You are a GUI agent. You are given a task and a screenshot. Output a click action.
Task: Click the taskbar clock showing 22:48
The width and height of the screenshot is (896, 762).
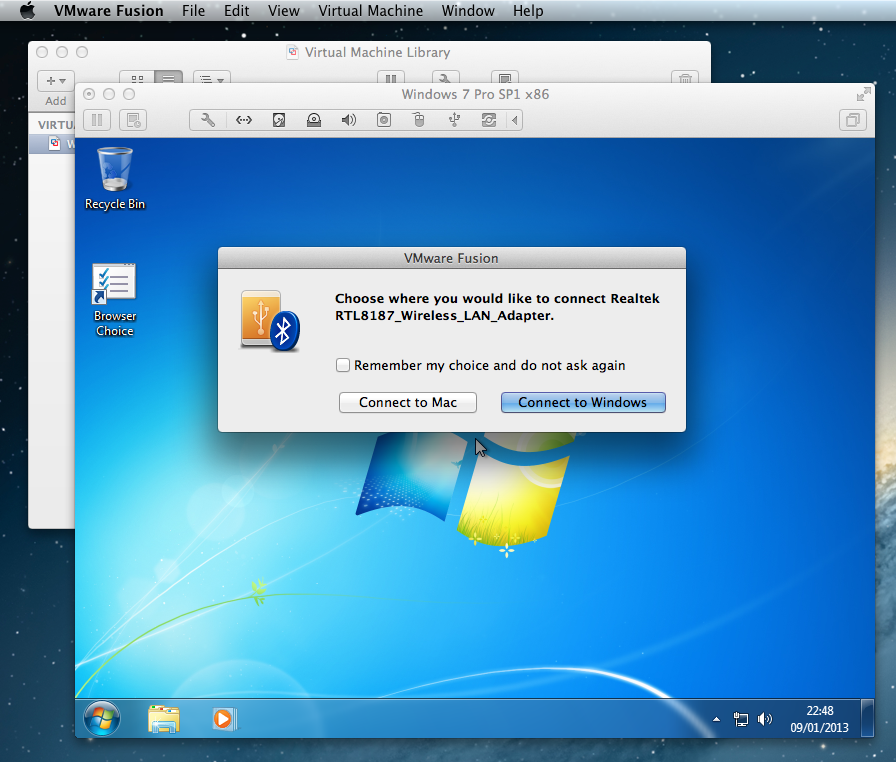(820, 719)
